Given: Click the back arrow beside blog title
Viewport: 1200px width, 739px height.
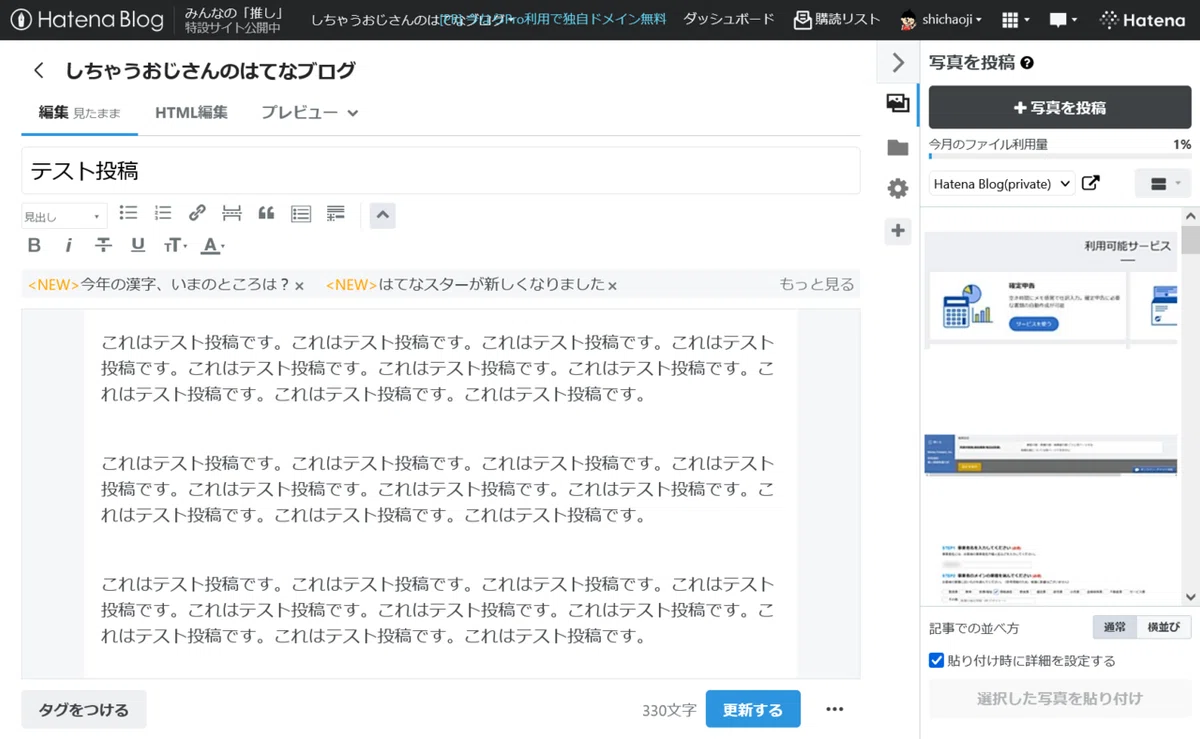Looking at the screenshot, I should point(39,70).
